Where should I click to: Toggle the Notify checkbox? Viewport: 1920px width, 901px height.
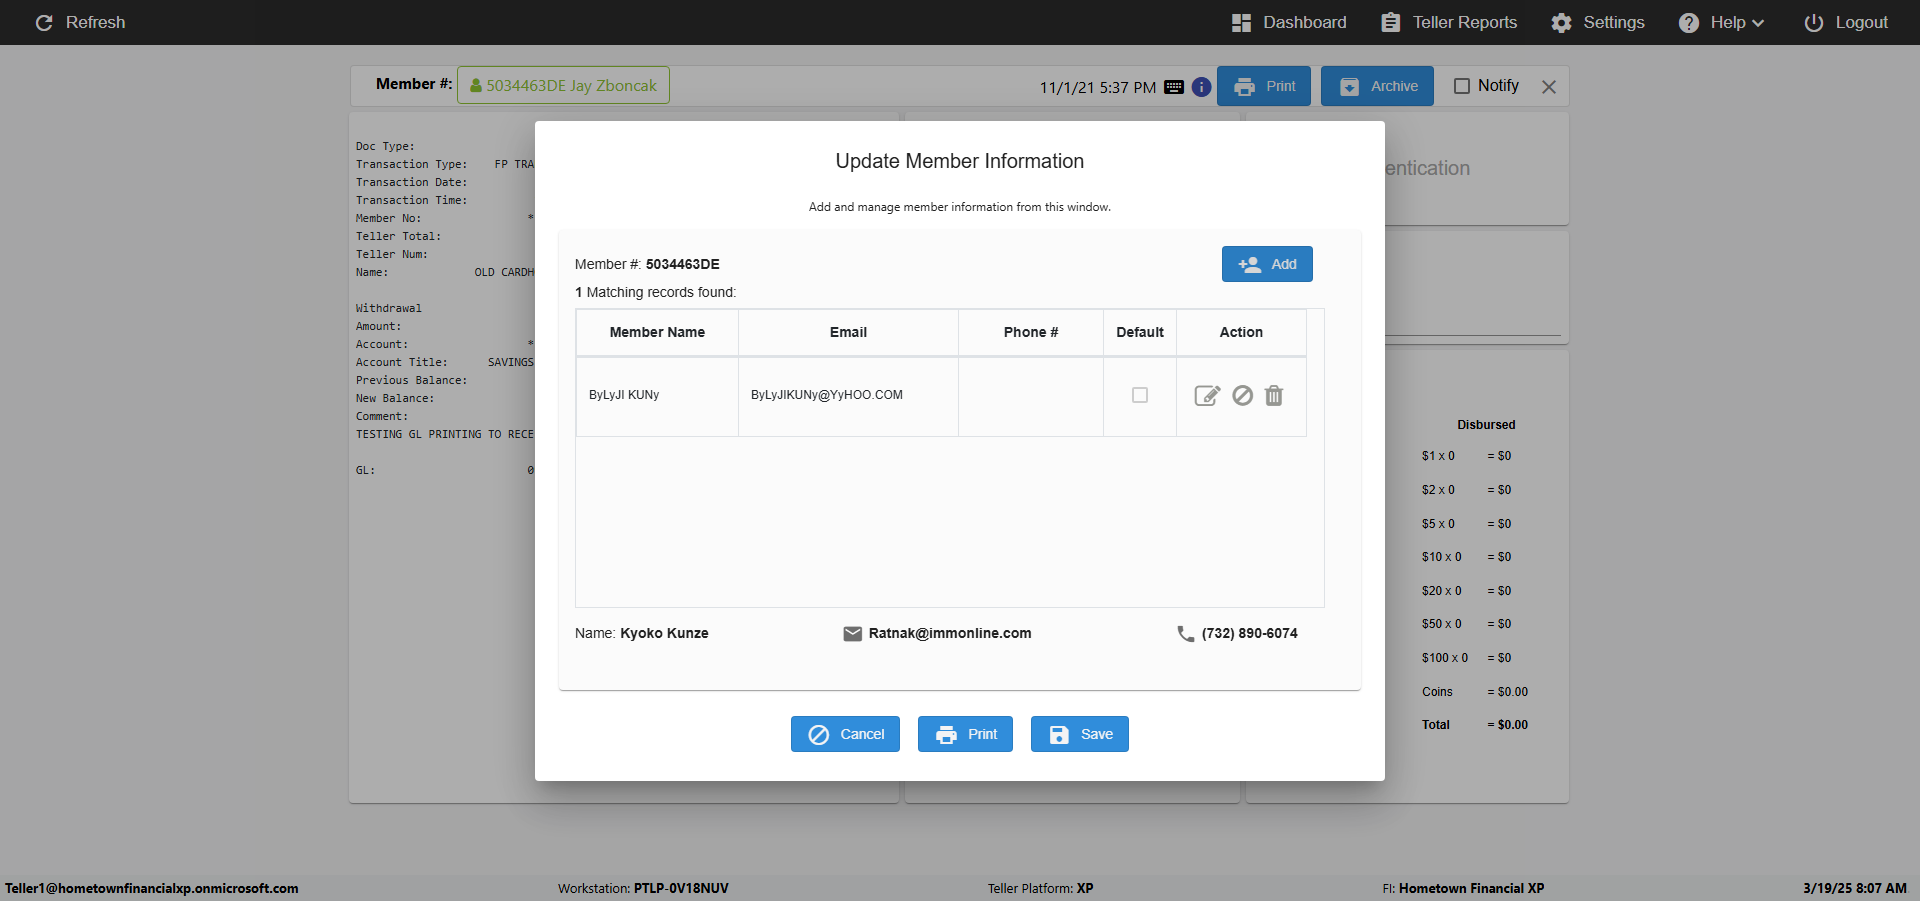pyautogui.click(x=1462, y=86)
